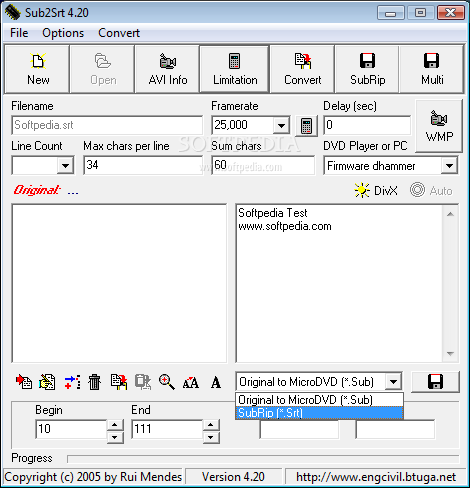Image resolution: width=470 pixels, height=488 pixels.
Task: Increase the Begin value with up arrow
Action: click(x=115, y=425)
